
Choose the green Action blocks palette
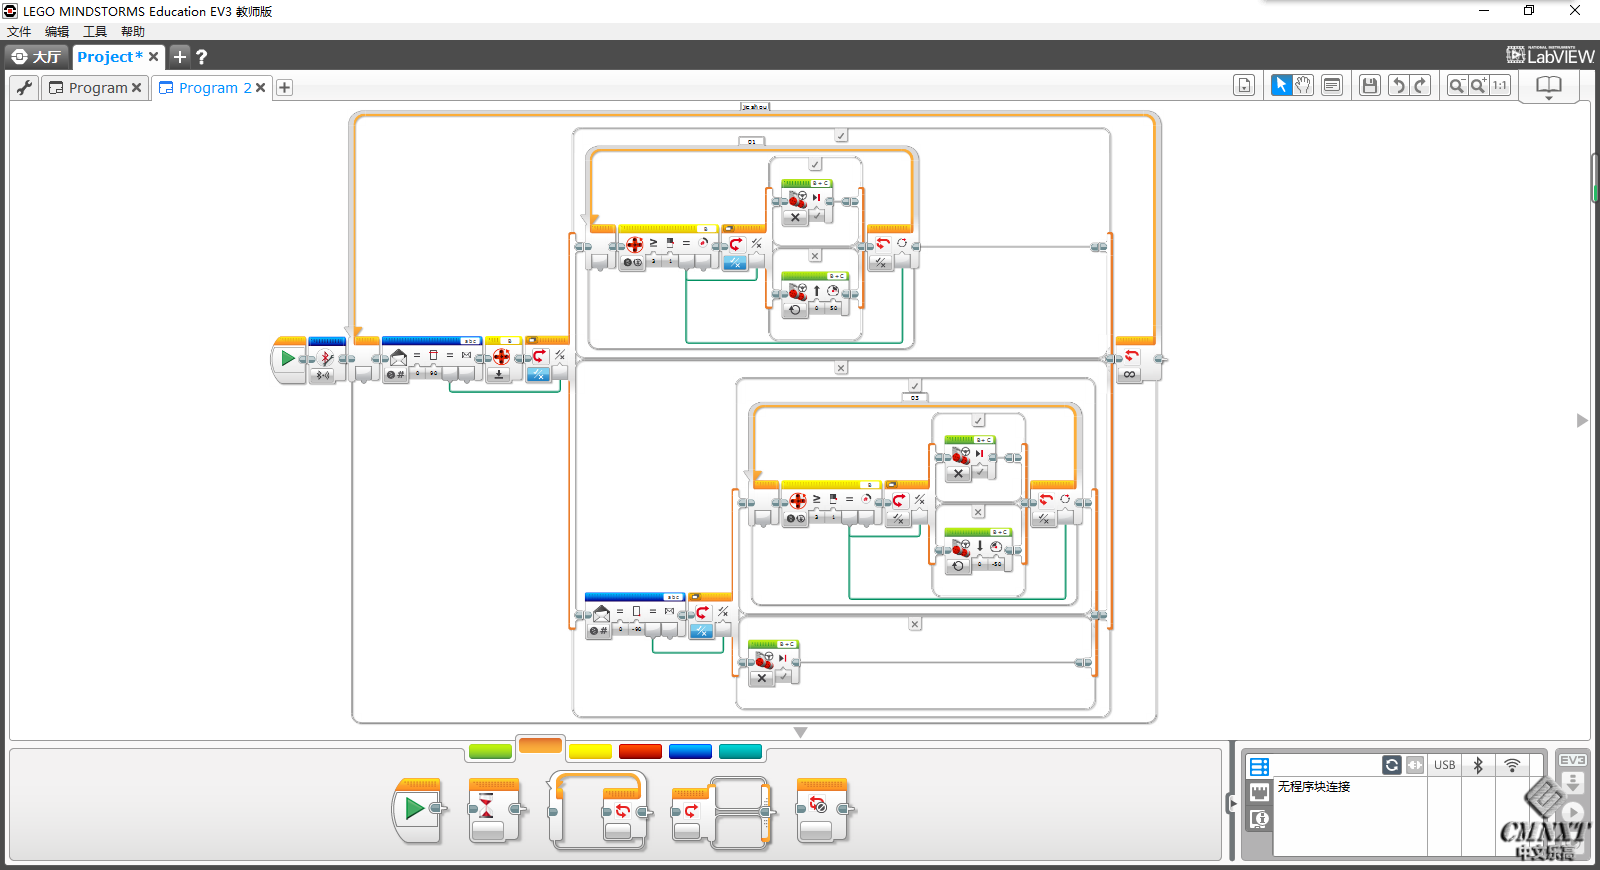pyautogui.click(x=490, y=751)
